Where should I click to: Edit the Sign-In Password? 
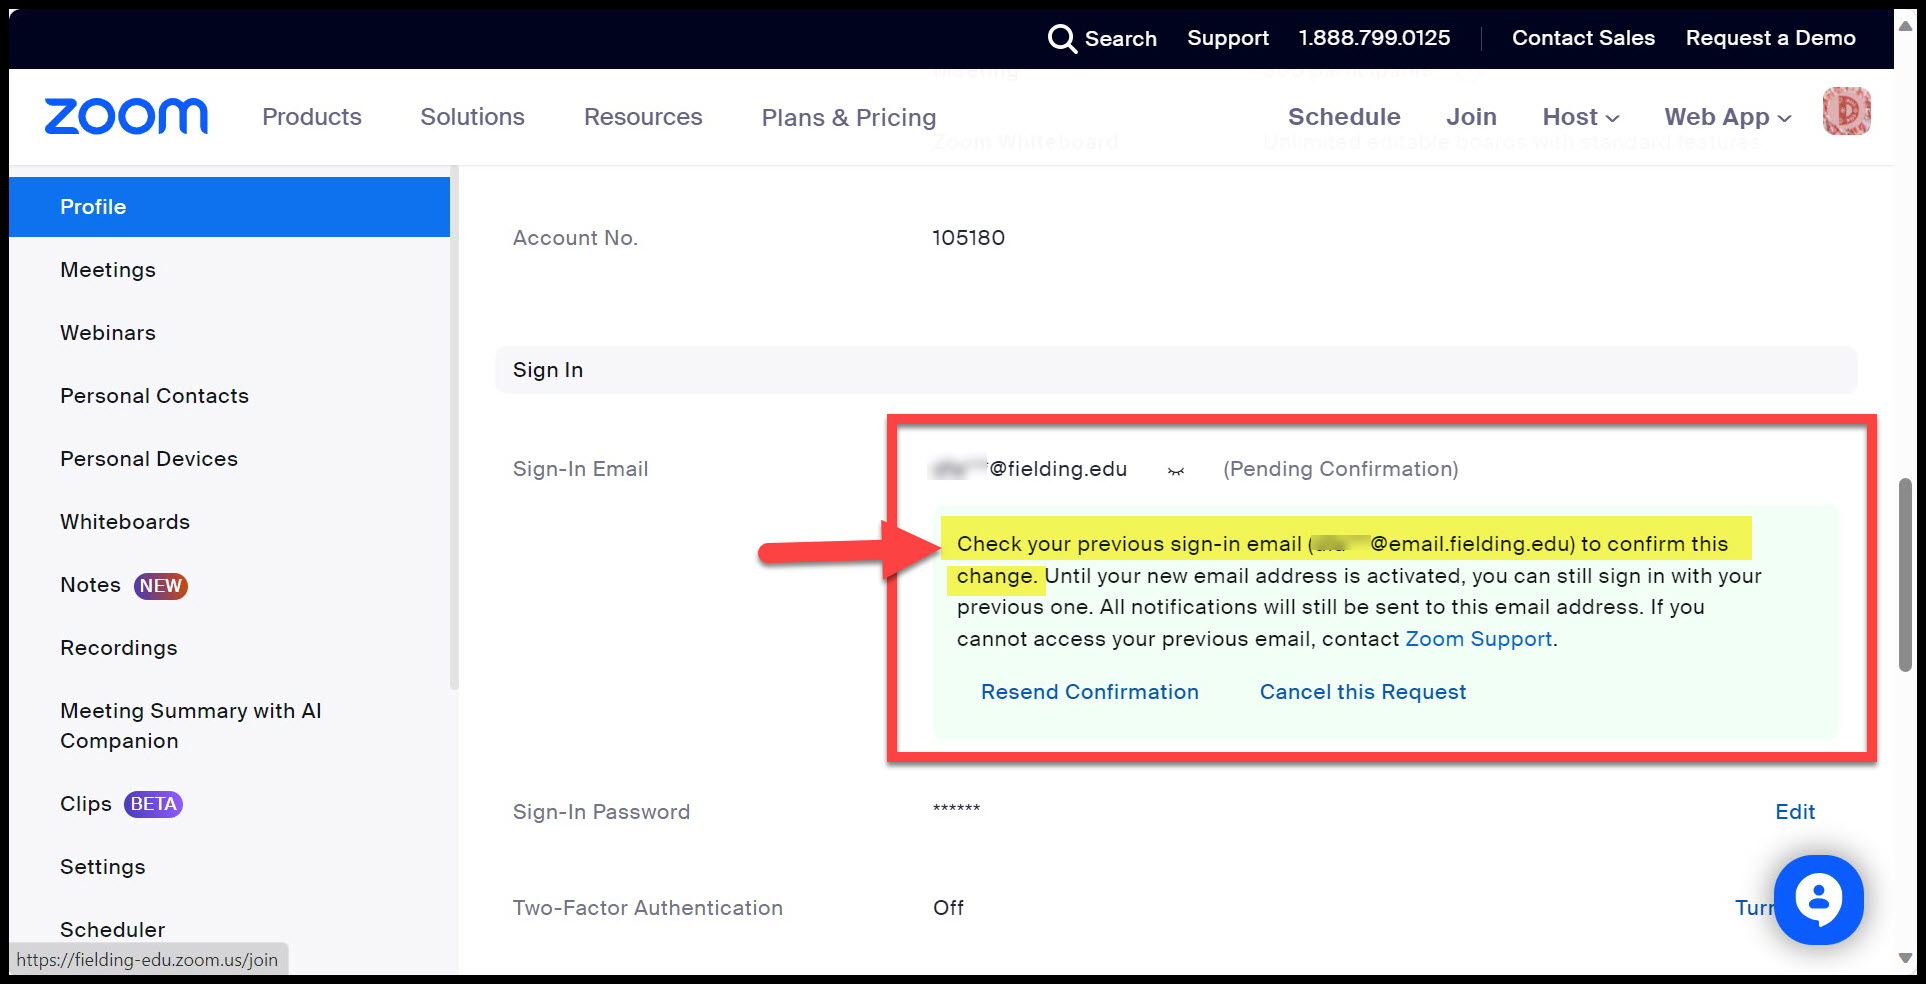tap(1795, 812)
